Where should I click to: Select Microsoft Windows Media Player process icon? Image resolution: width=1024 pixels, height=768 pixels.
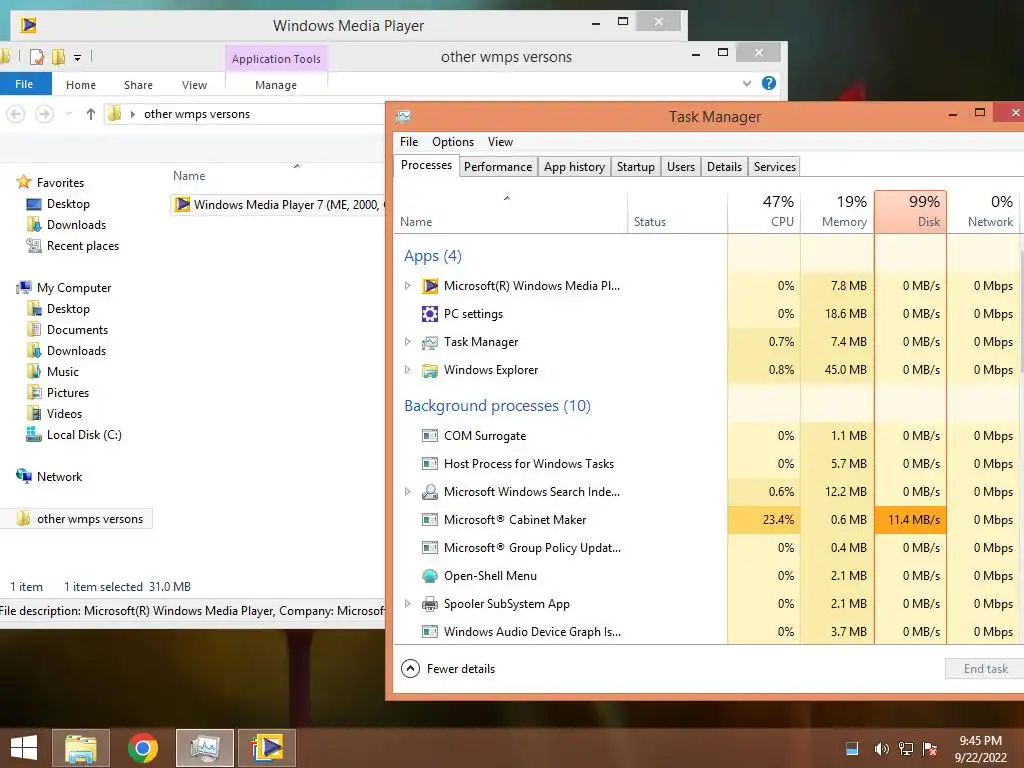pyautogui.click(x=430, y=286)
